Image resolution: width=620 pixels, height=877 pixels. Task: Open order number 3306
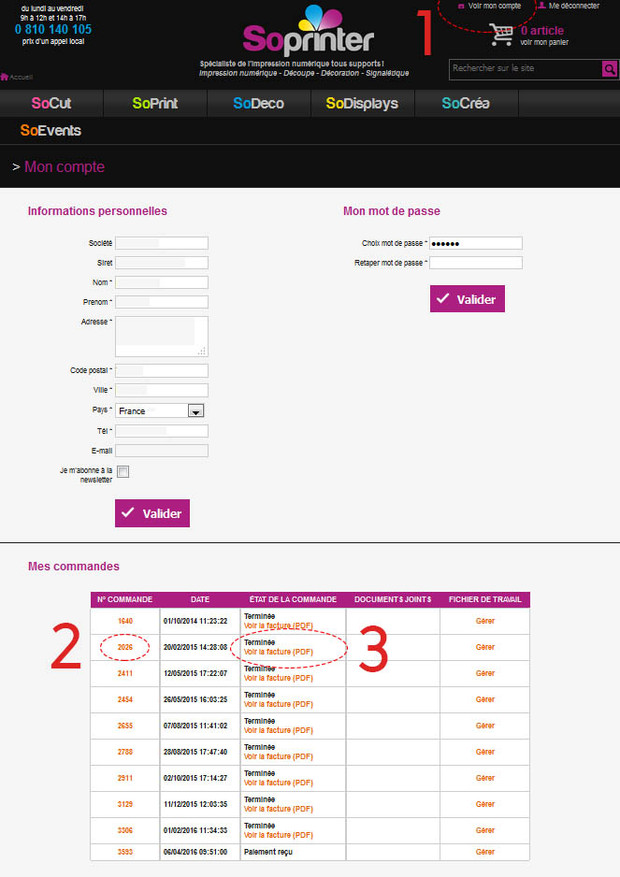pos(125,831)
